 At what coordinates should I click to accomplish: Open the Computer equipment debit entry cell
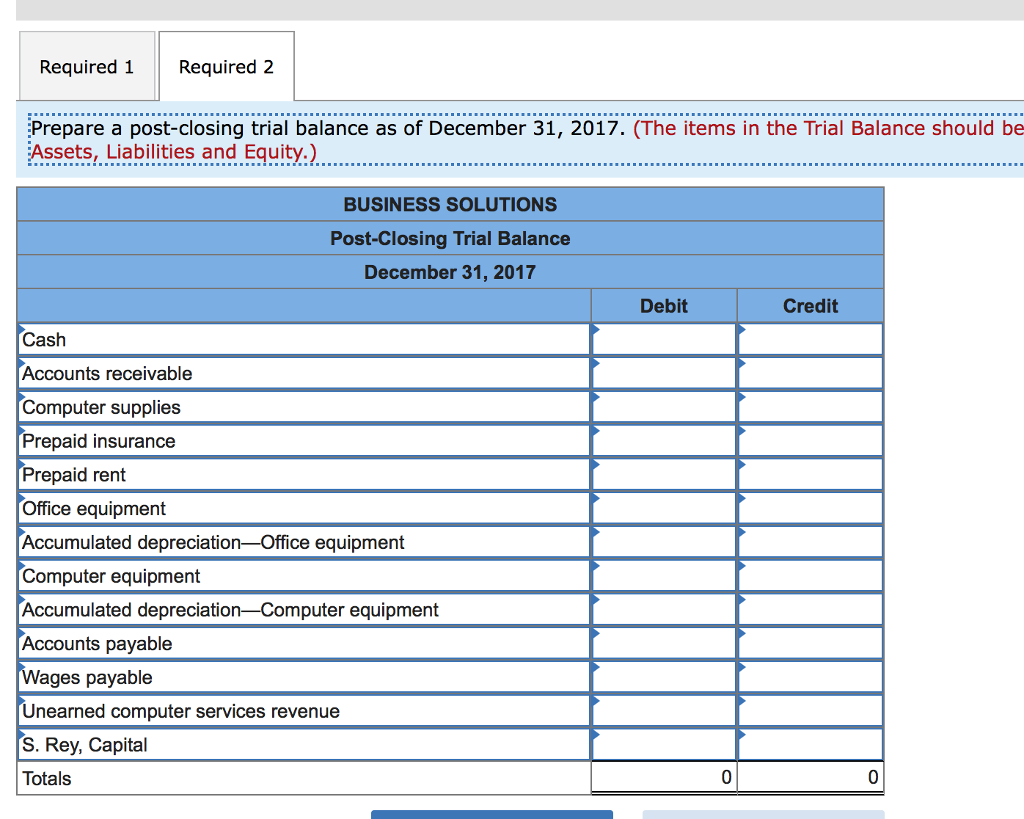click(x=663, y=576)
